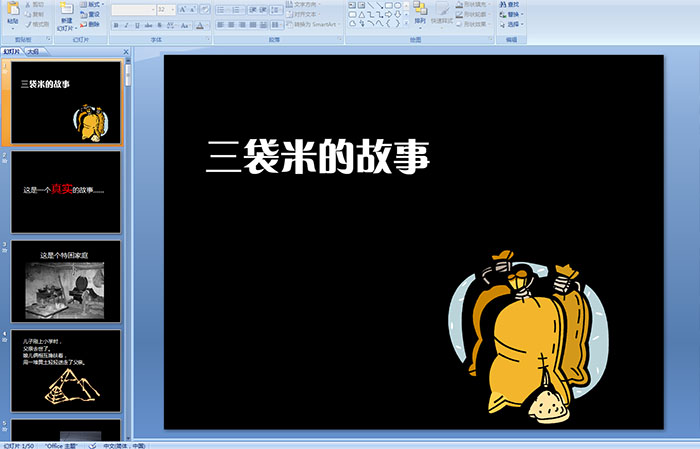This screenshot has height=449, width=700.
Task: Clear all formatting eraser icon
Action: click(x=205, y=9)
